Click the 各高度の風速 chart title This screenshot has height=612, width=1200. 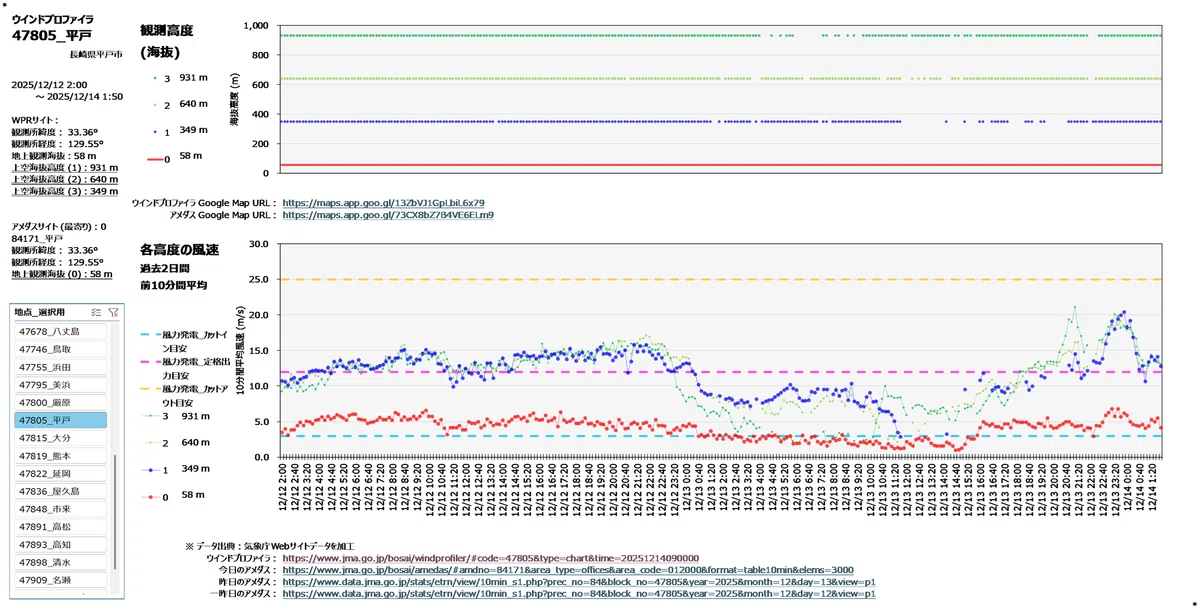tap(179, 248)
